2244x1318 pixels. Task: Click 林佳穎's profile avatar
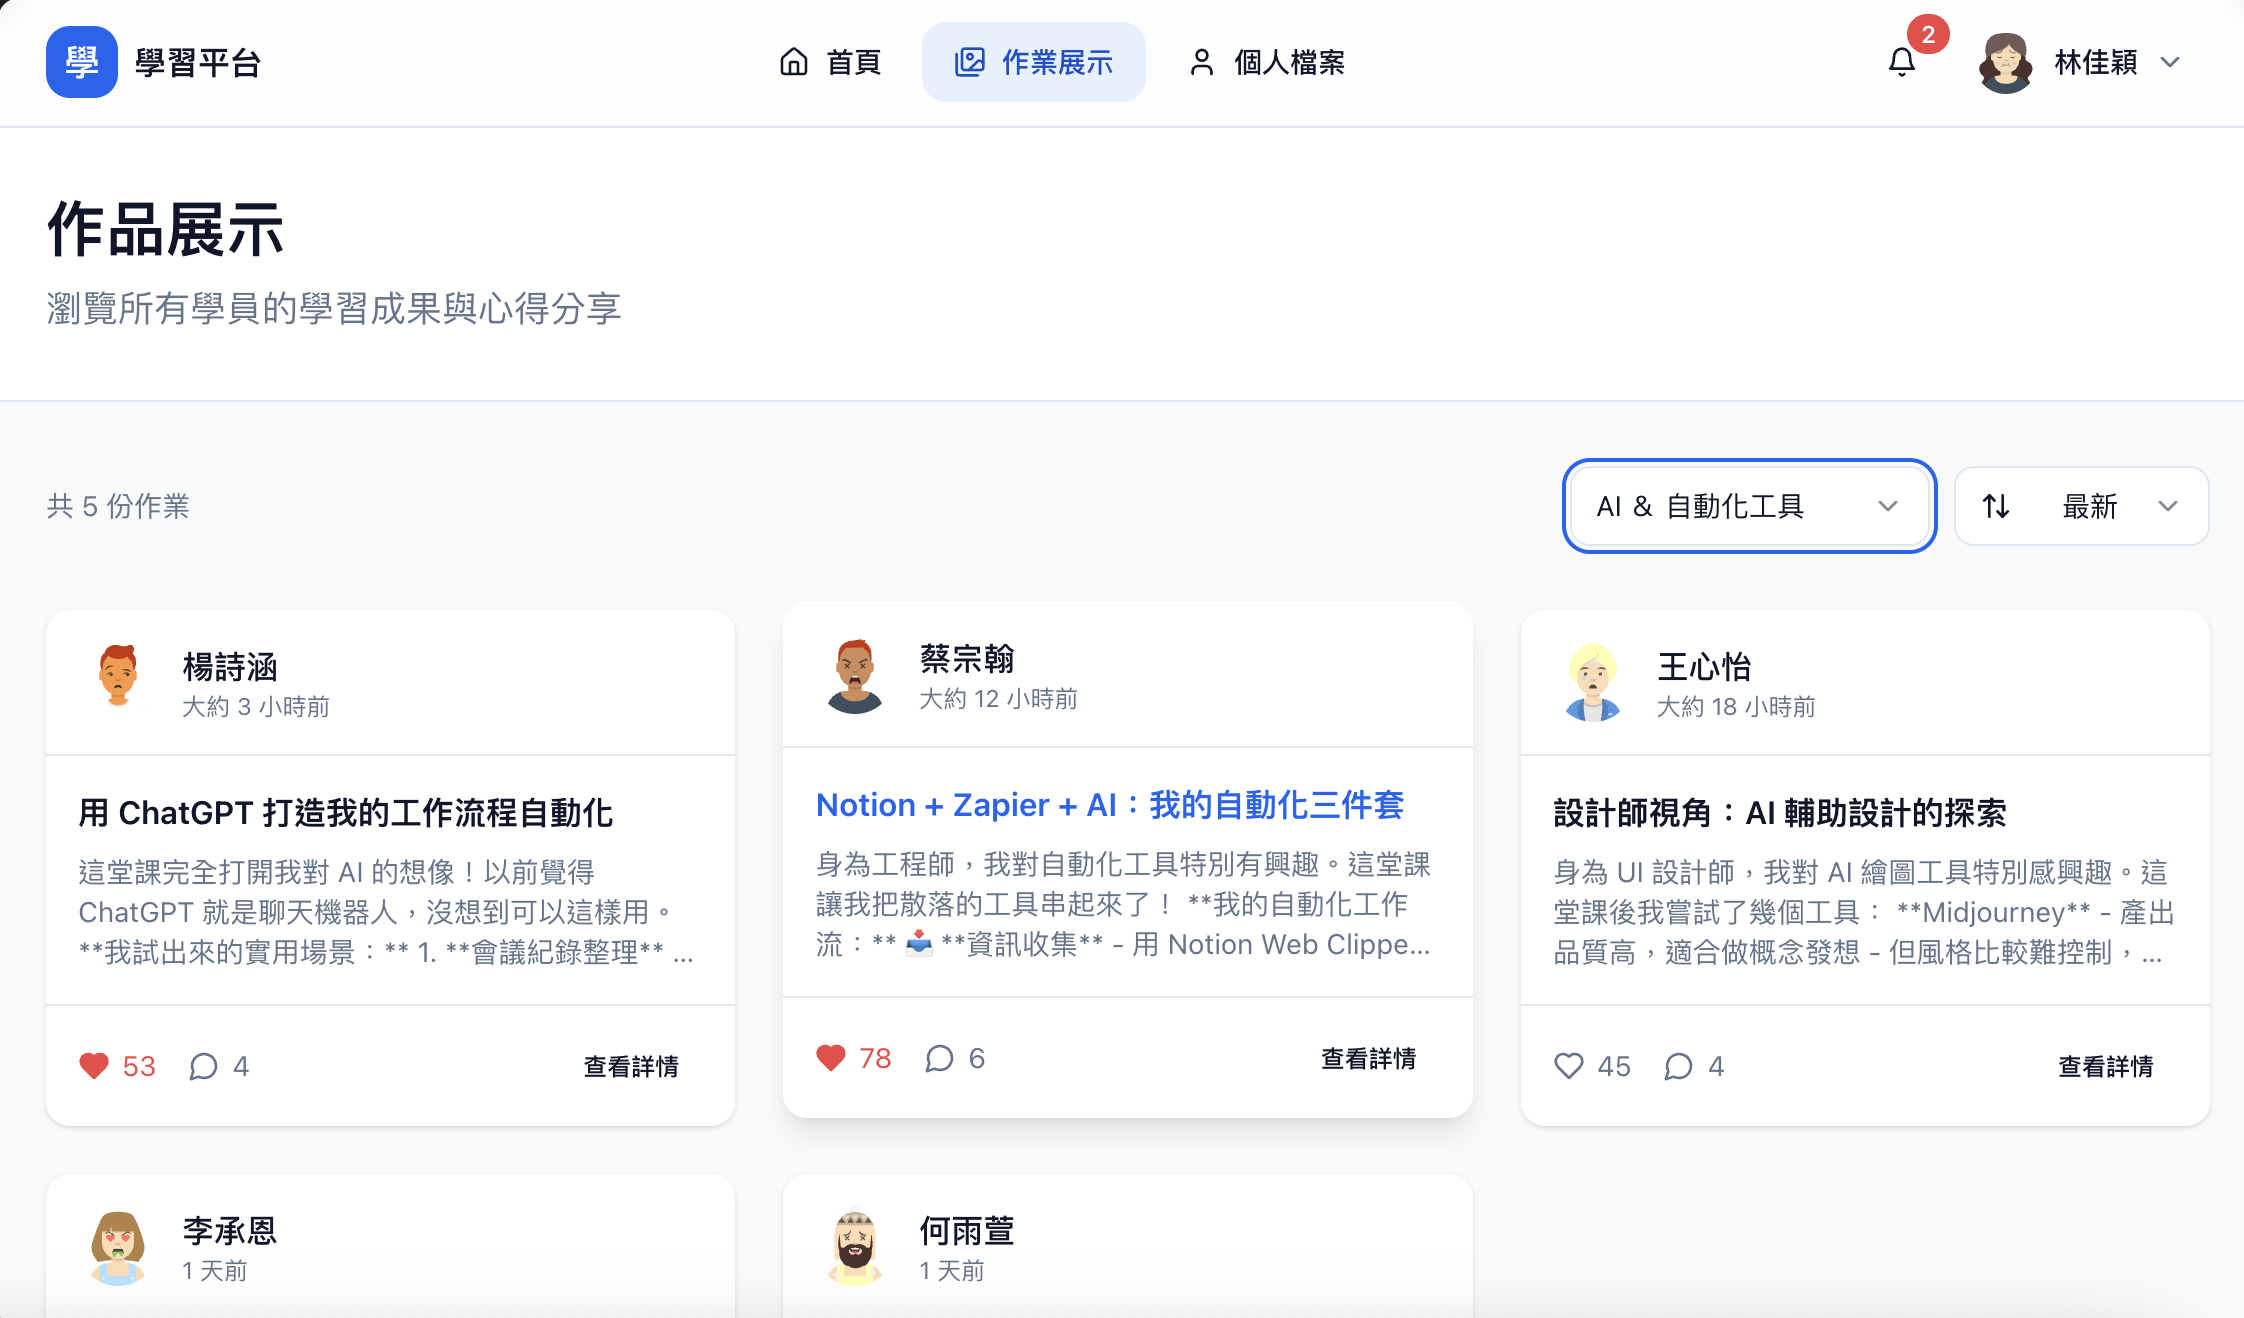(x=2006, y=62)
